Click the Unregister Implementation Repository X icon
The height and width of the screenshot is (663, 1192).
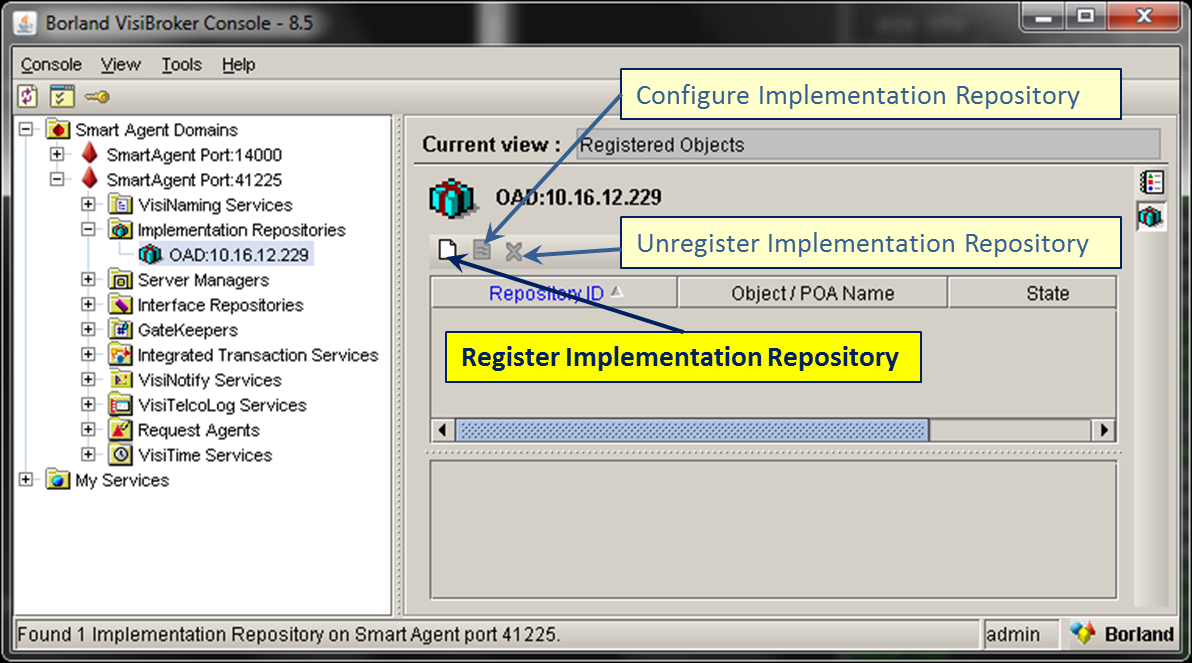[x=514, y=251]
